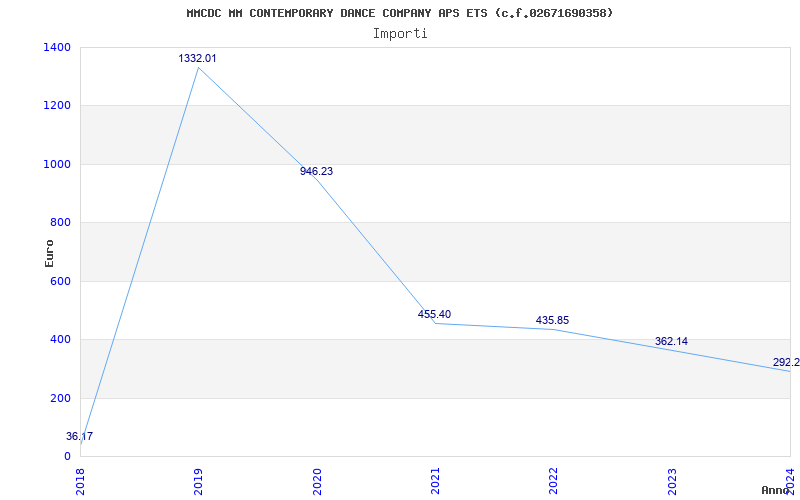Click the 2022 x-axis label

(x=553, y=481)
